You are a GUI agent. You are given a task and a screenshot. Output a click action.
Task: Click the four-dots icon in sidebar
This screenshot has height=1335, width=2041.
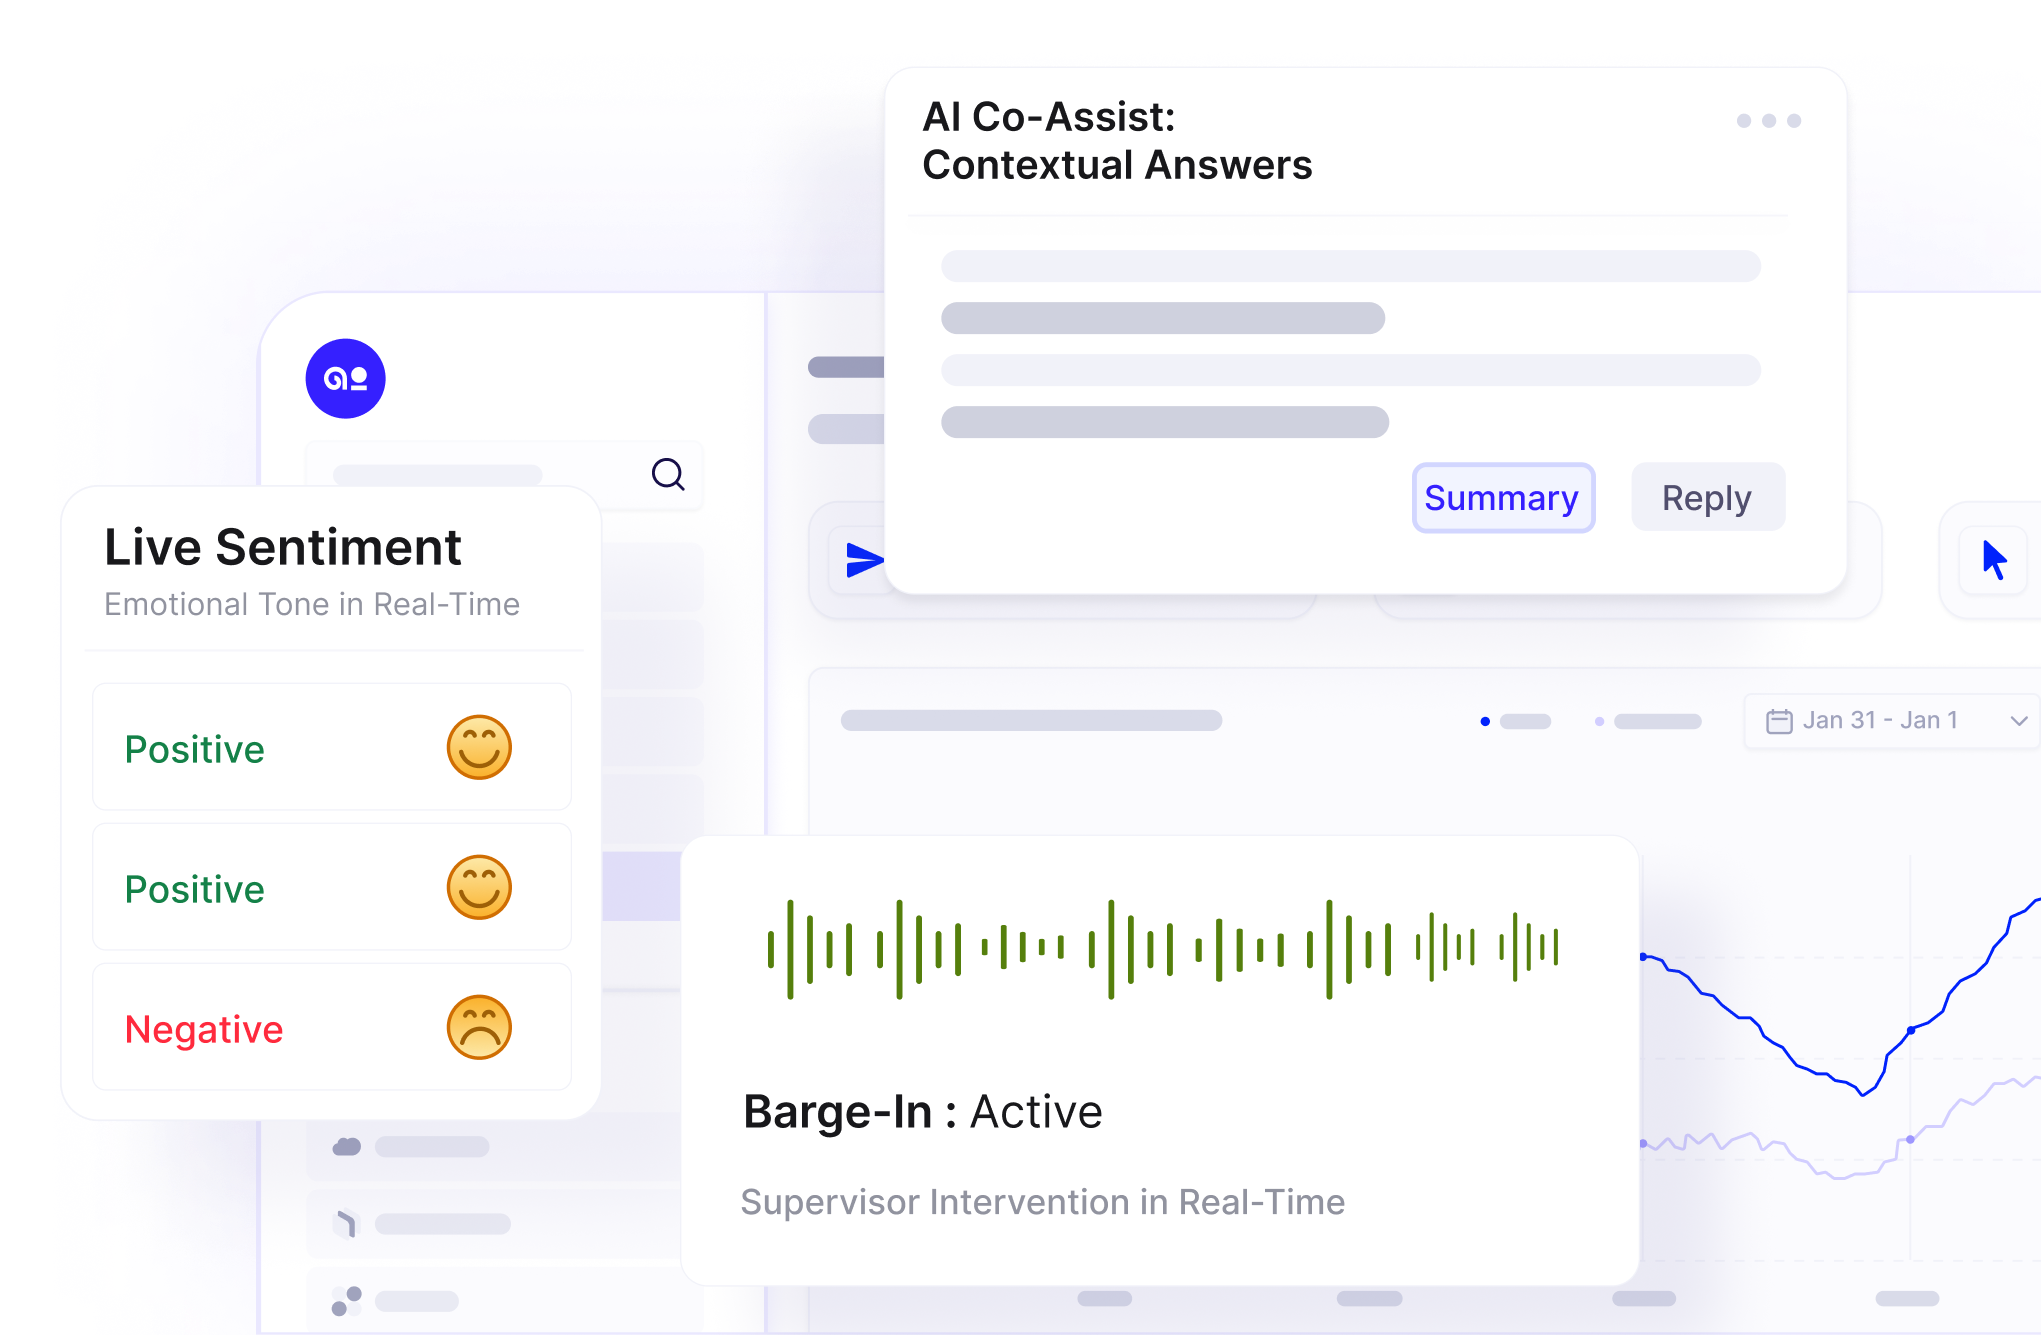pyautogui.click(x=346, y=1301)
